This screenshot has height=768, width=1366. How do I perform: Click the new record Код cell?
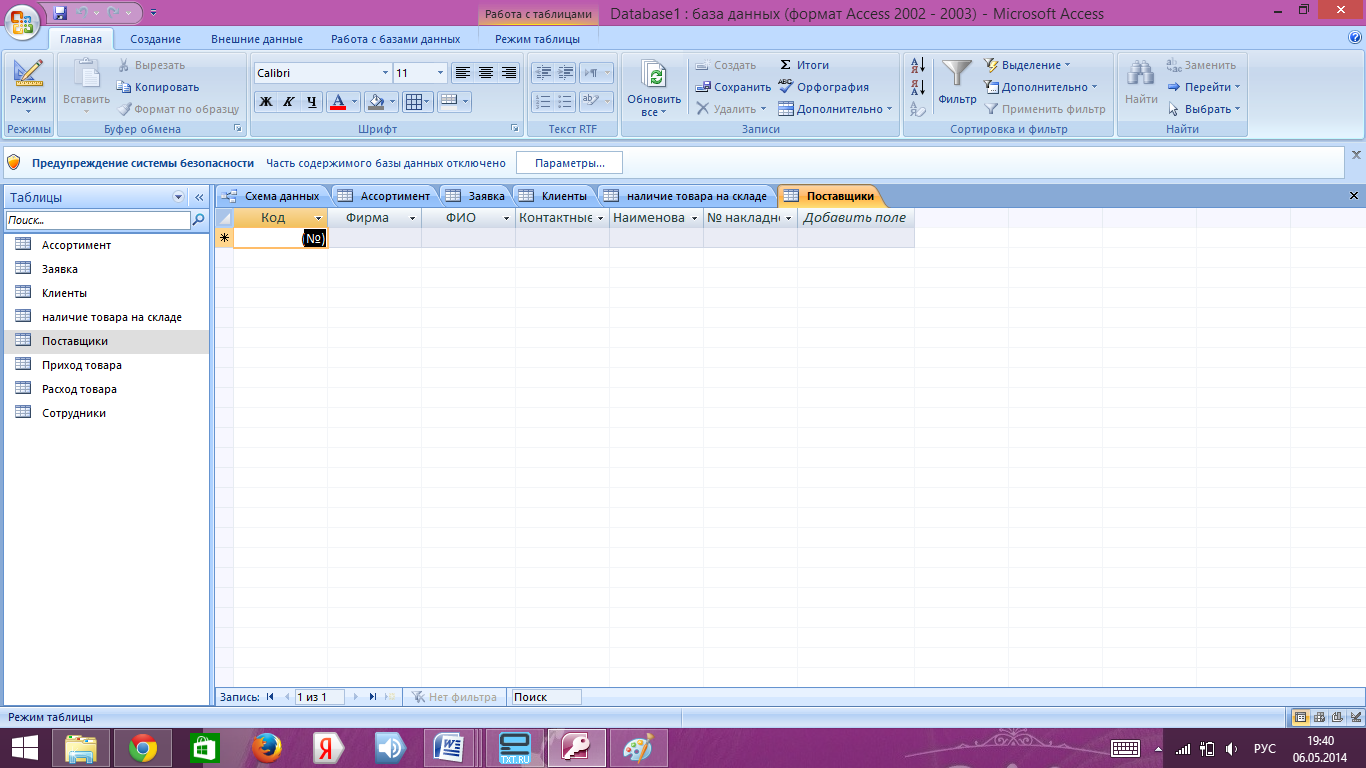tap(280, 238)
